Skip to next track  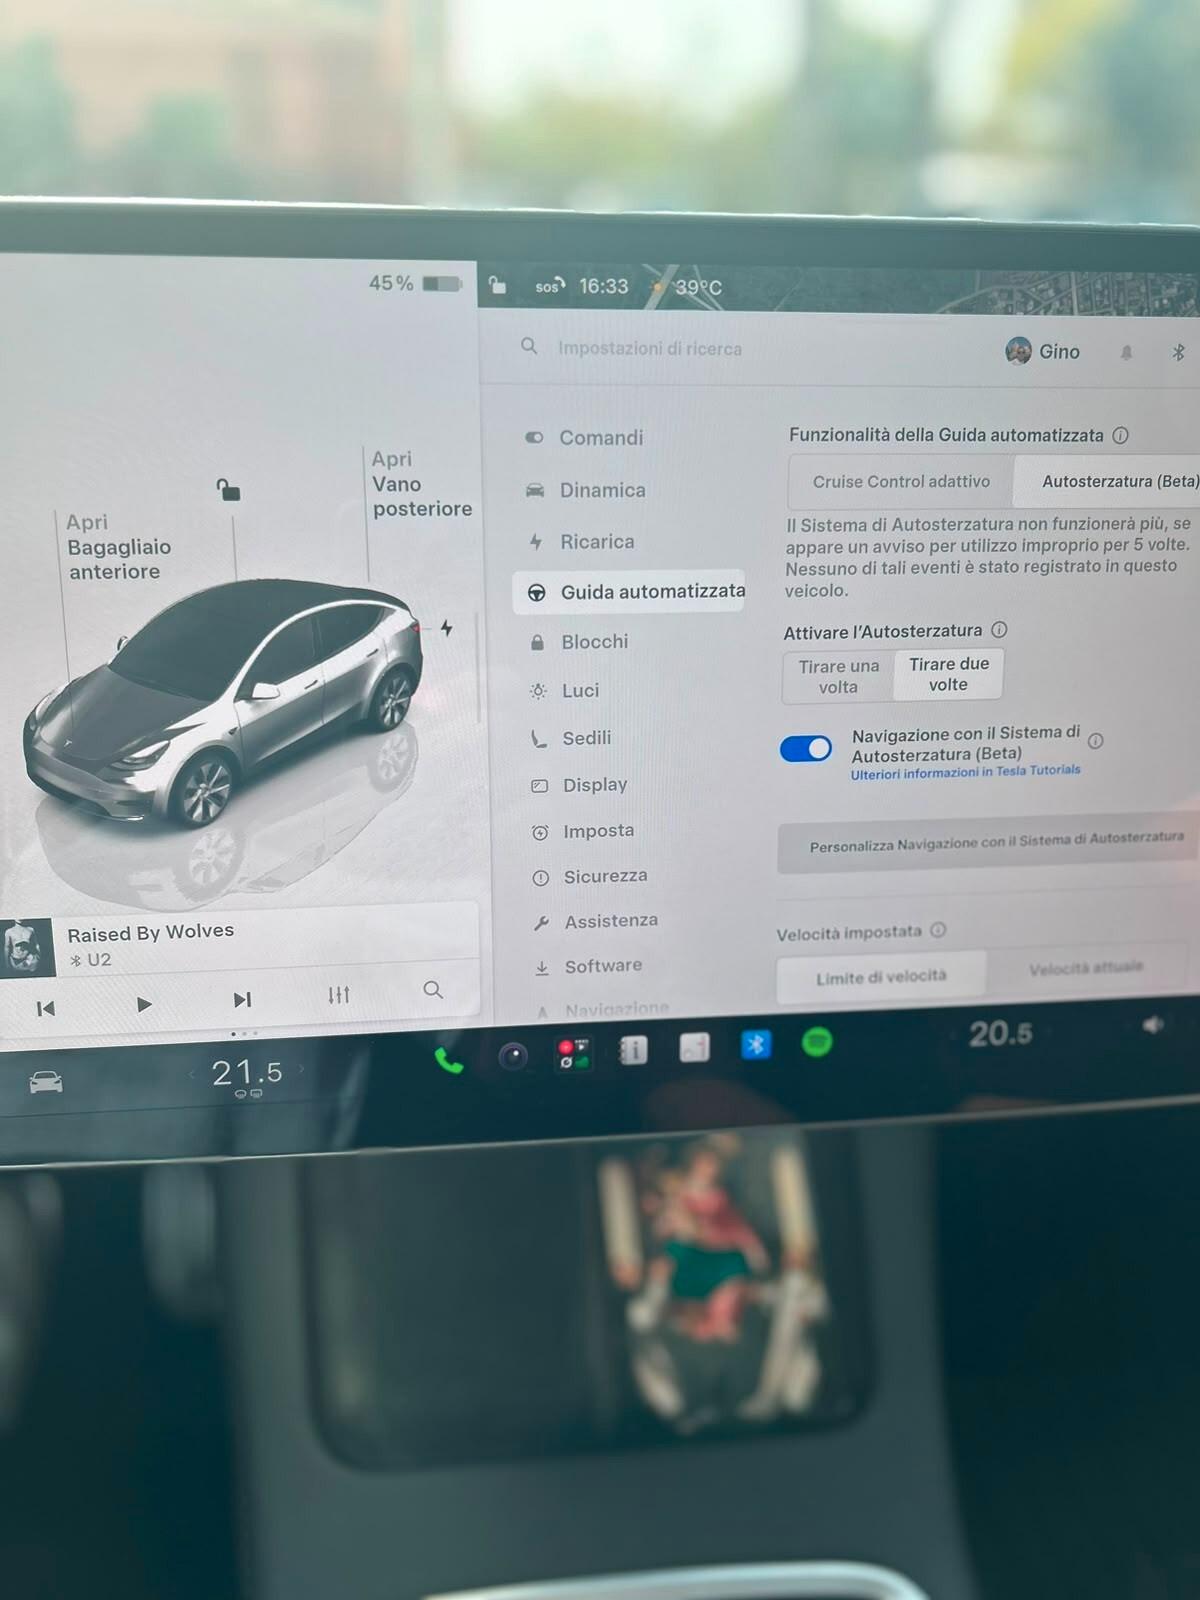point(242,1000)
